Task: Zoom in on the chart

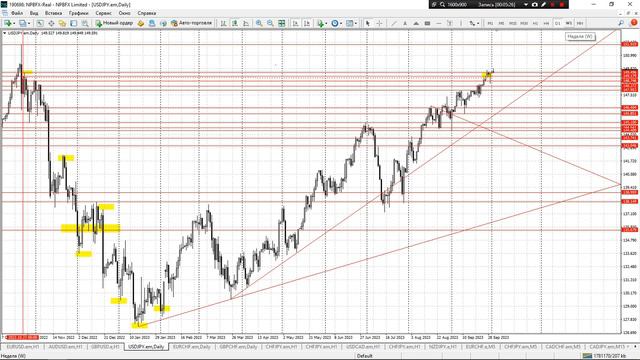Action: (259, 23)
